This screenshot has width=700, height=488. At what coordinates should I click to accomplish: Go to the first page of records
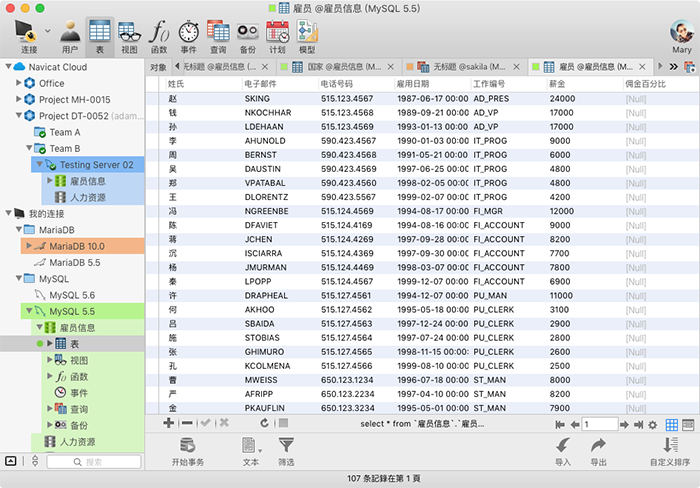click(x=560, y=425)
